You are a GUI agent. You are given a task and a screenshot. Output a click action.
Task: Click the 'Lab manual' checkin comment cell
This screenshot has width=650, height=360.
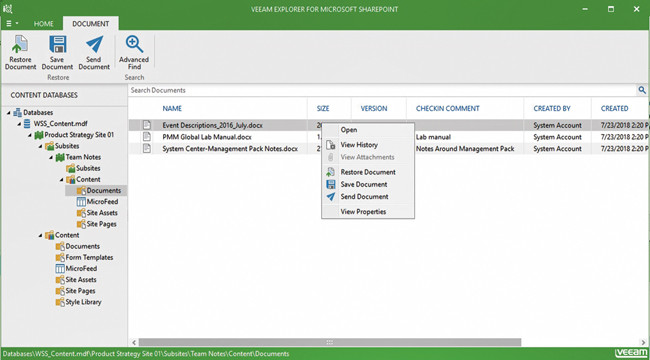(433, 137)
